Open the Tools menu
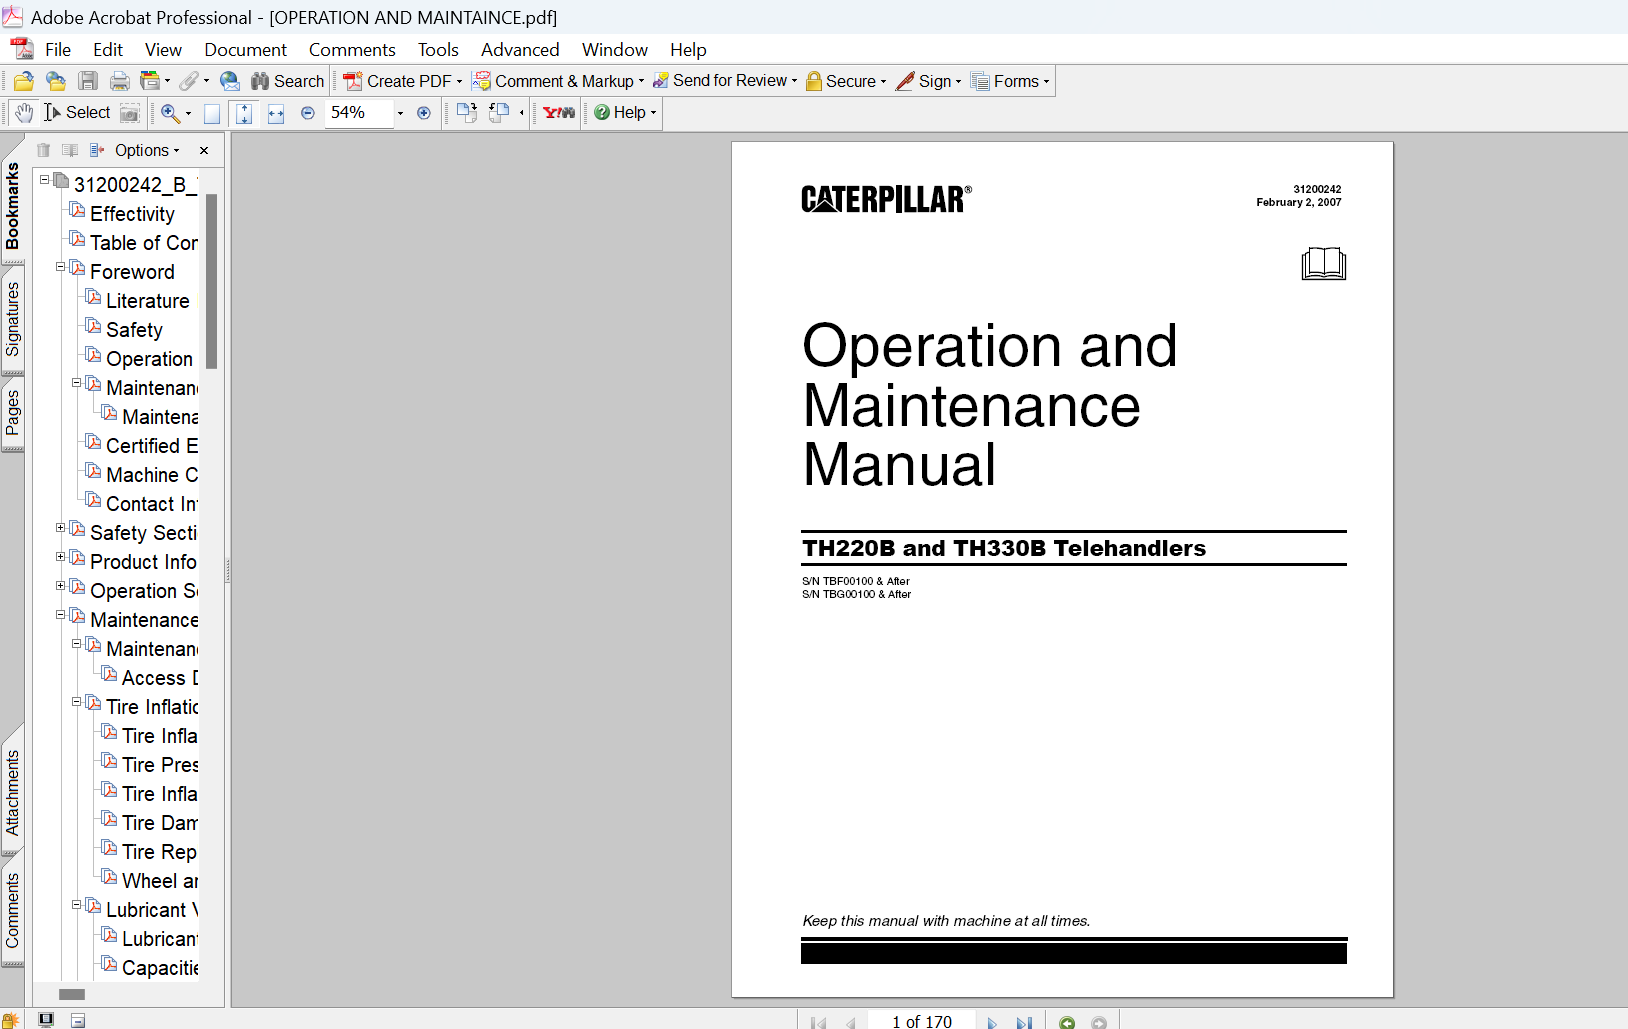The height and width of the screenshot is (1029, 1628). 438,49
